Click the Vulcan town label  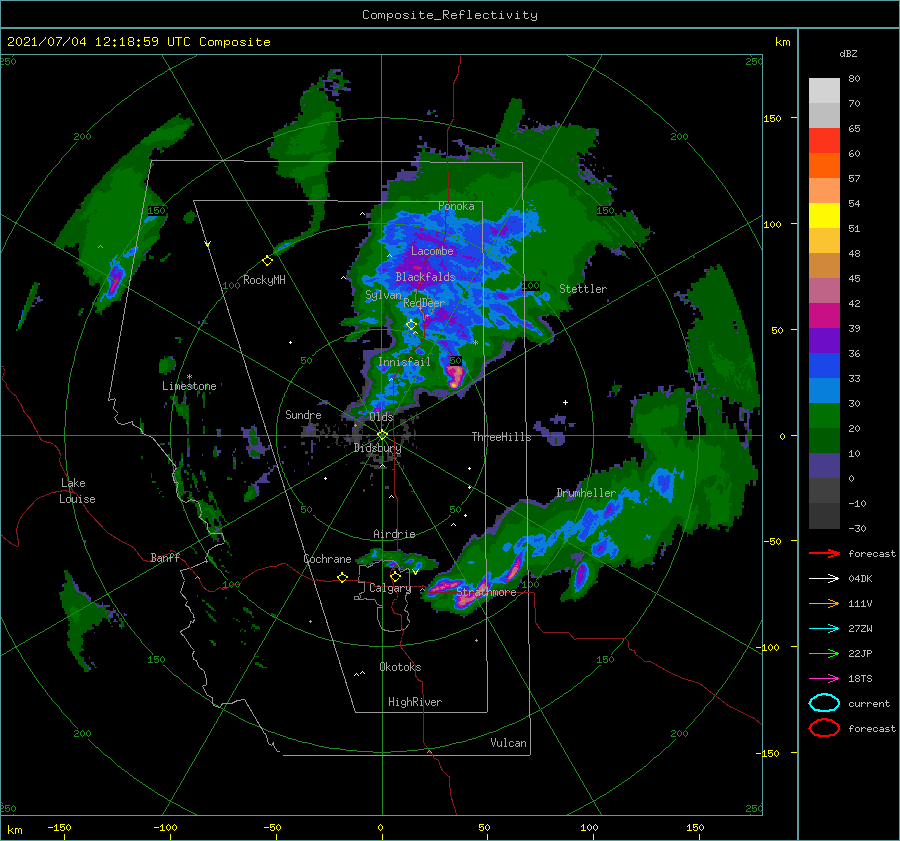[508, 743]
